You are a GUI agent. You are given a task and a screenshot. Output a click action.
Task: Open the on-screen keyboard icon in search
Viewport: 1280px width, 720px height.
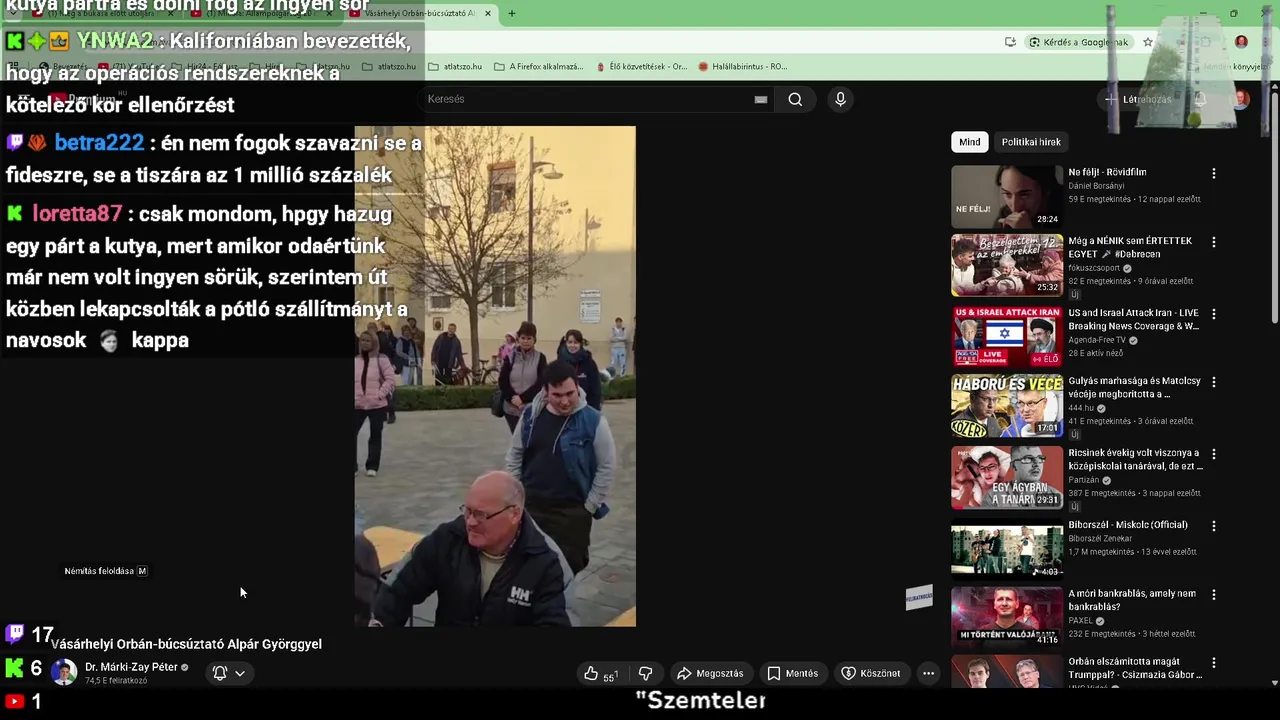click(x=761, y=99)
